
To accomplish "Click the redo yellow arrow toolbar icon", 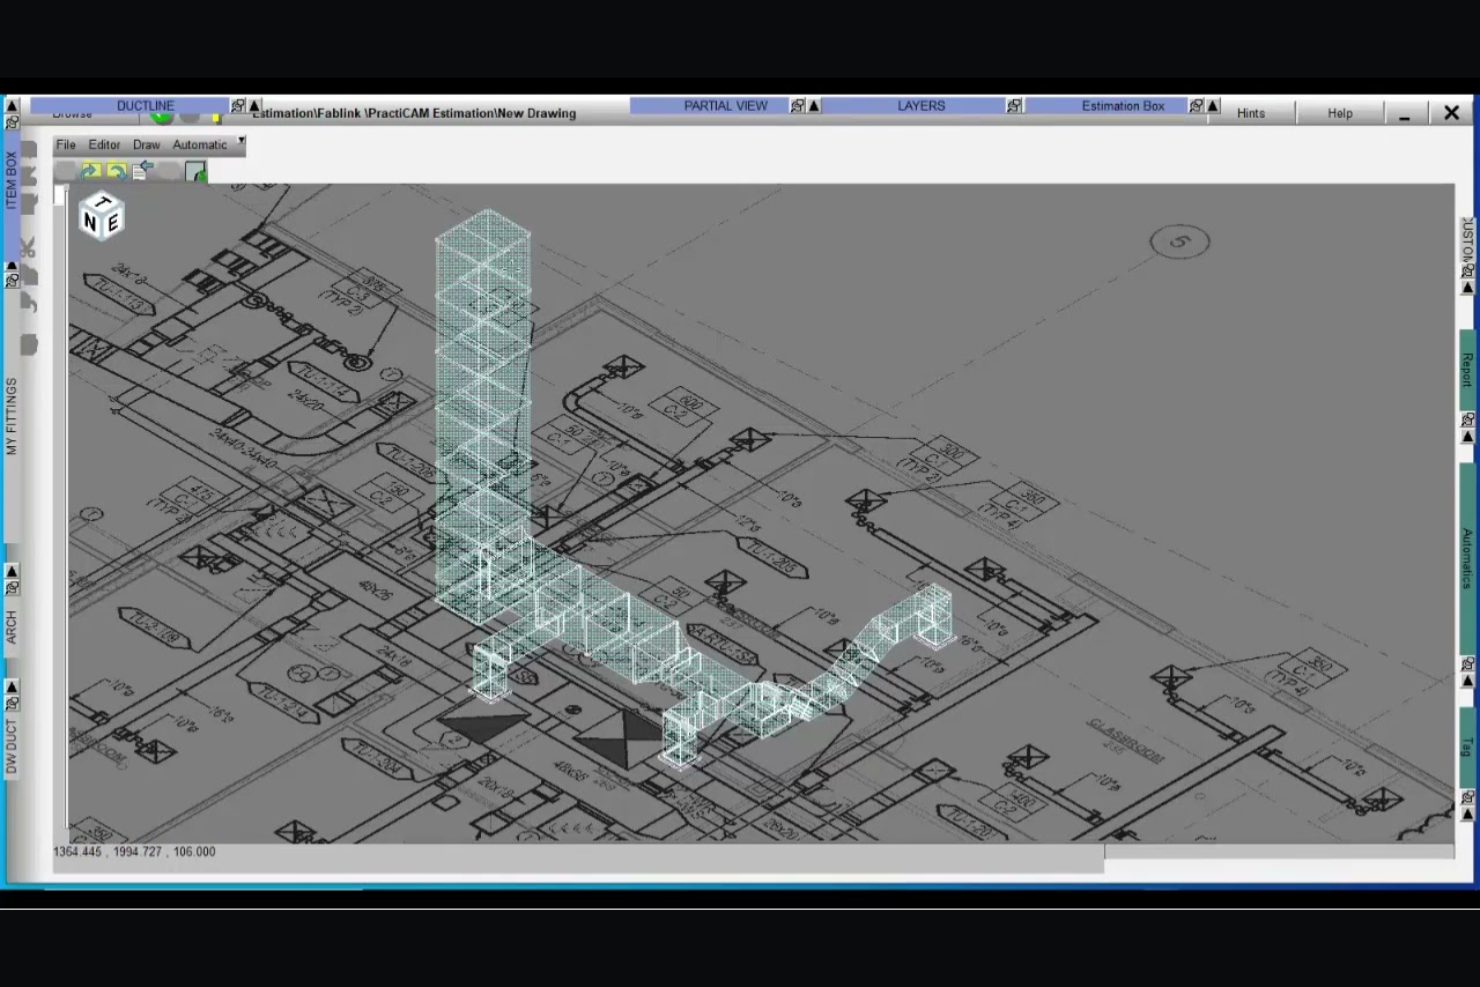I will (92, 172).
